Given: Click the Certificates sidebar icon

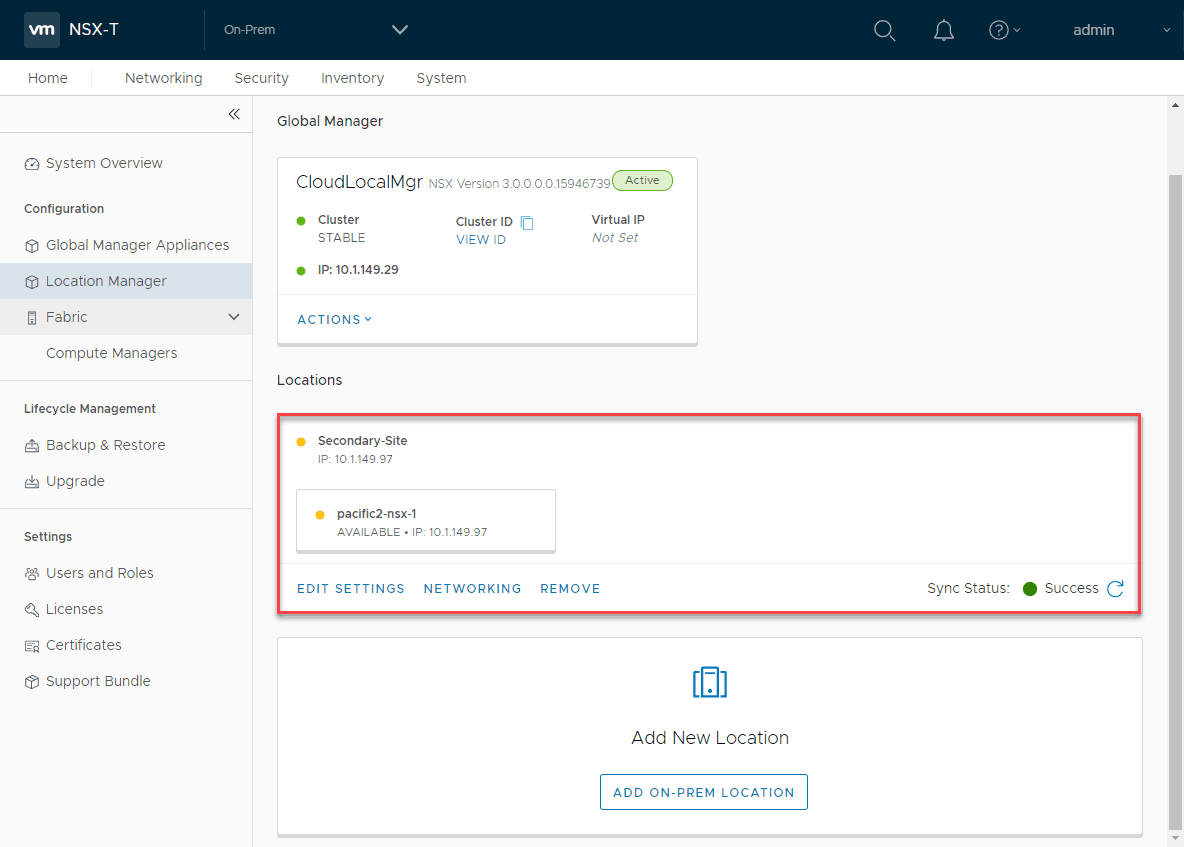Looking at the screenshot, I should [x=31, y=645].
